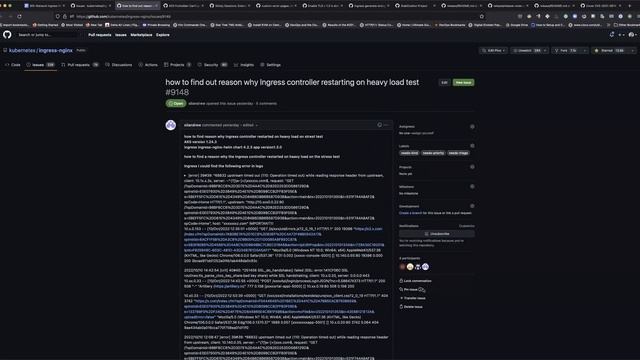Open a new browser tab with plus
This screenshot has height=360, width=640.
(629, 6)
